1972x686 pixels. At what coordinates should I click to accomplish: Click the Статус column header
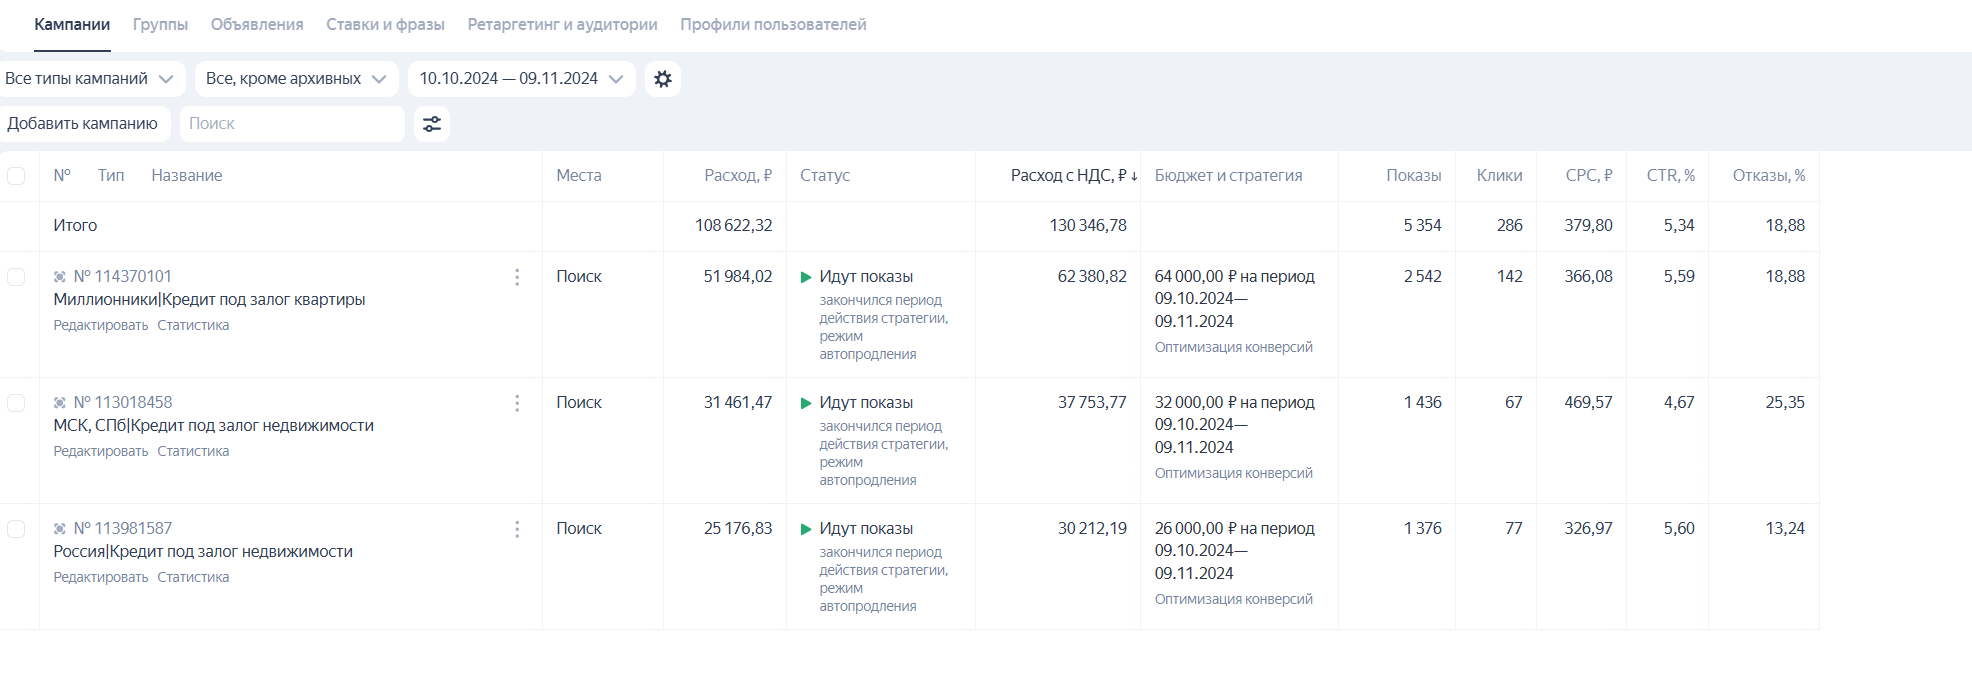coord(825,176)
